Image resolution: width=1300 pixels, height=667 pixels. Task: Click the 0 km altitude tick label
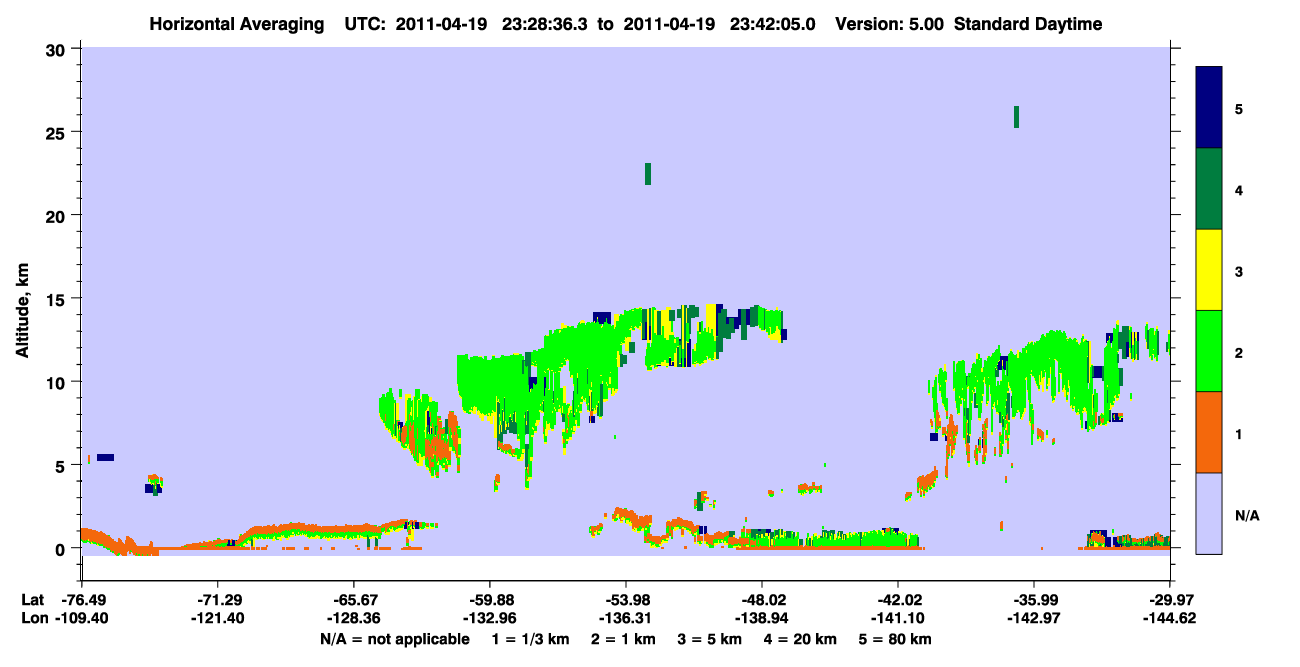pyautogui.click(x=61, y=548)
